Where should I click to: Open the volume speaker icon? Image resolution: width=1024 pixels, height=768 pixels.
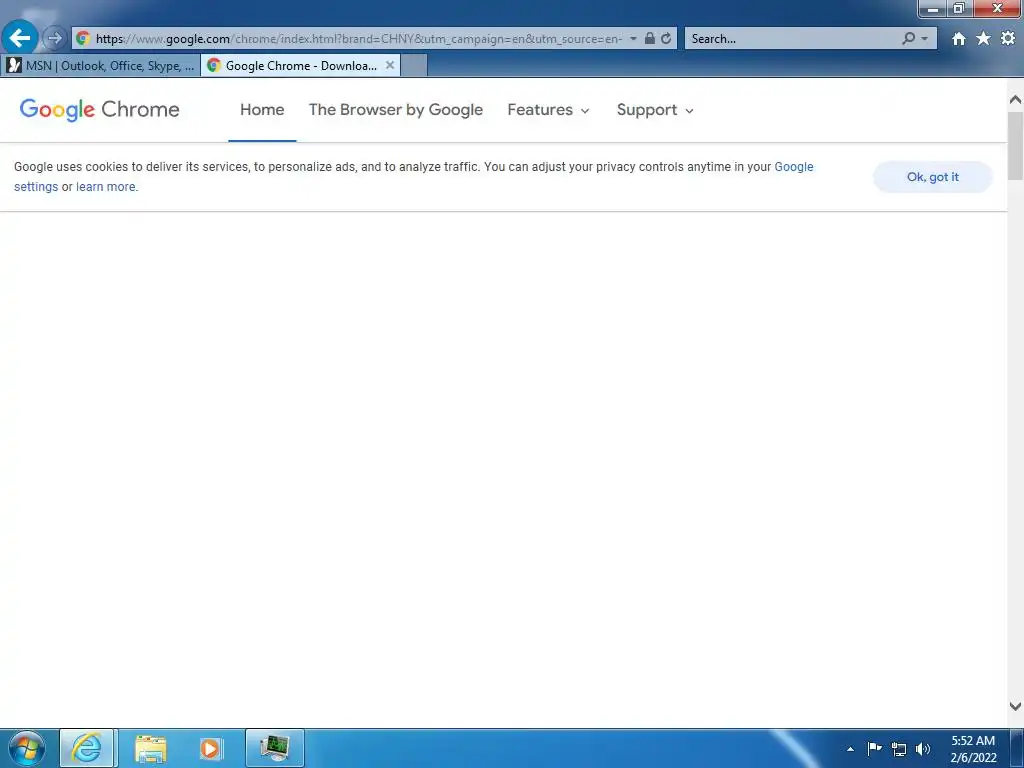coord(923,749)
